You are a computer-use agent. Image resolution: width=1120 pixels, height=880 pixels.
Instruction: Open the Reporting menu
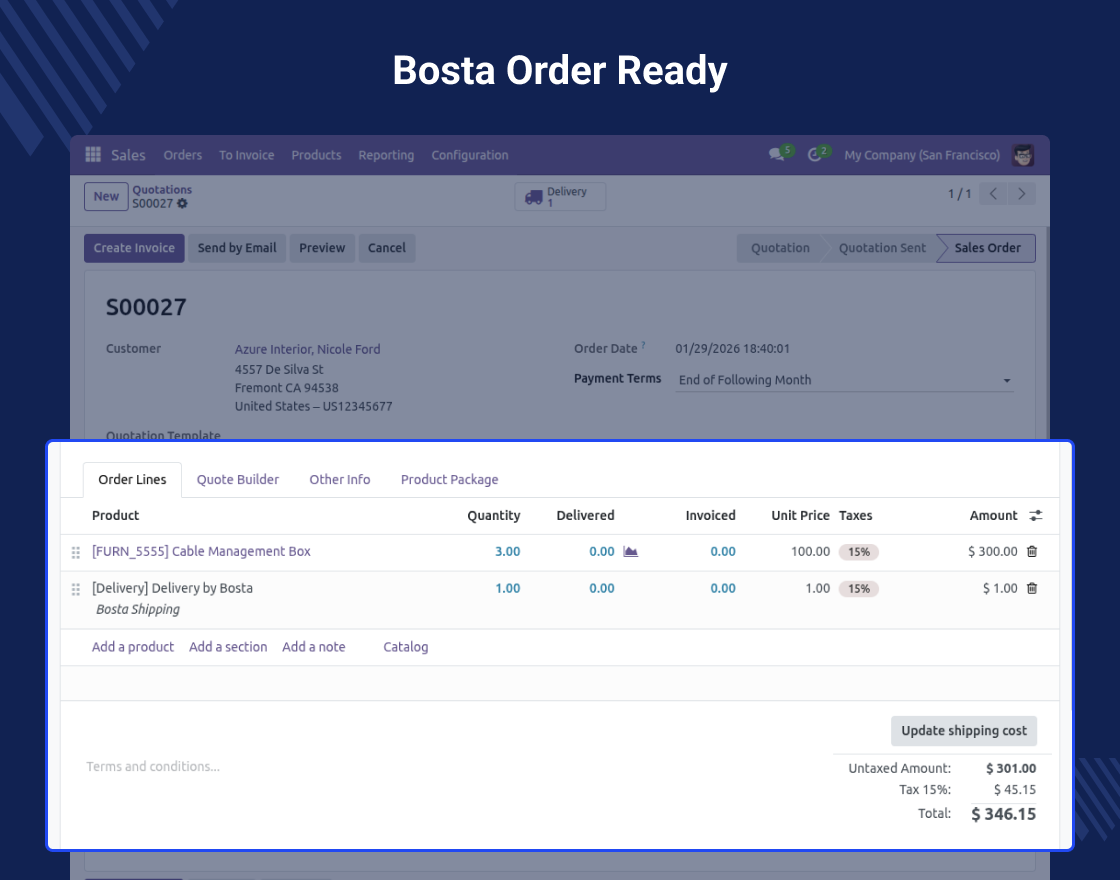point(386,155)
